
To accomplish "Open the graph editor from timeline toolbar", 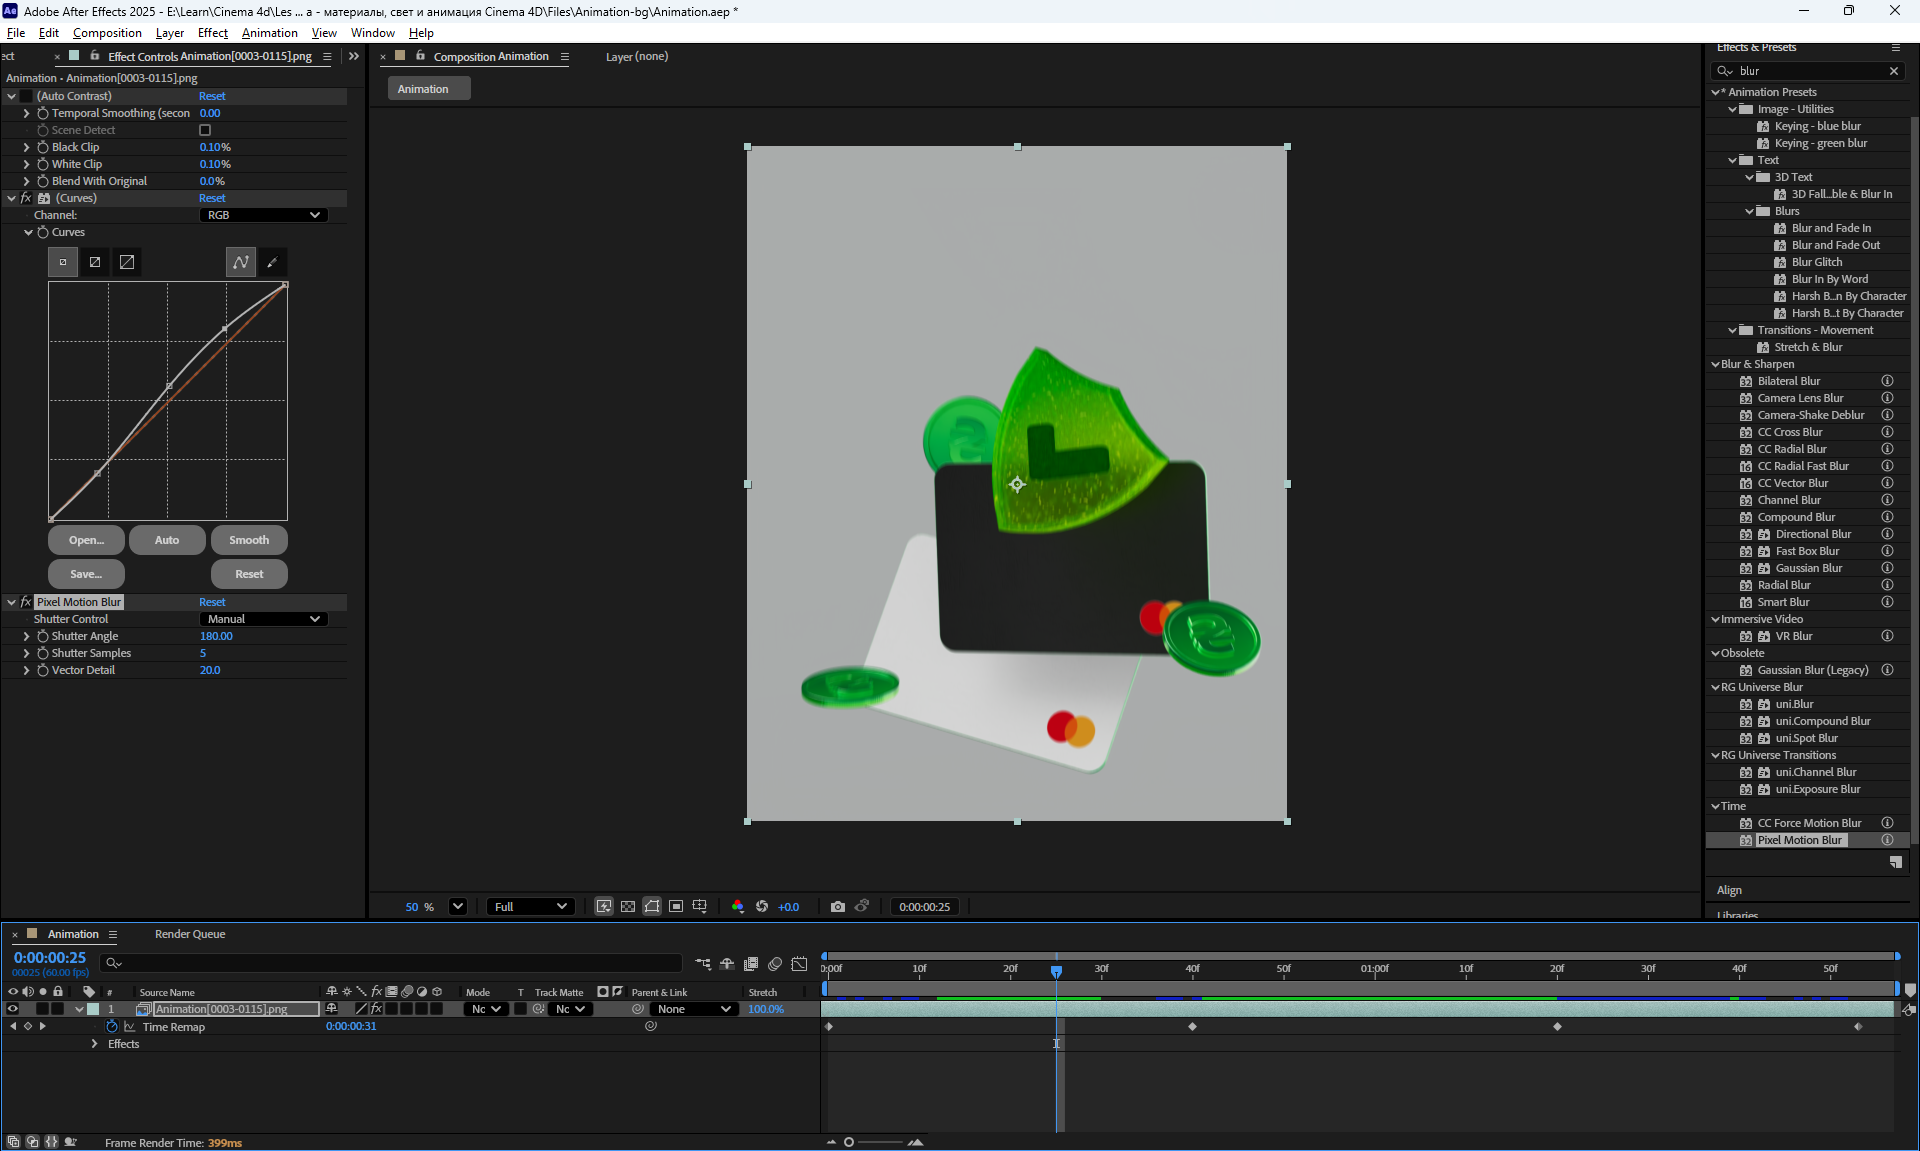I will (x=799, y=964).
